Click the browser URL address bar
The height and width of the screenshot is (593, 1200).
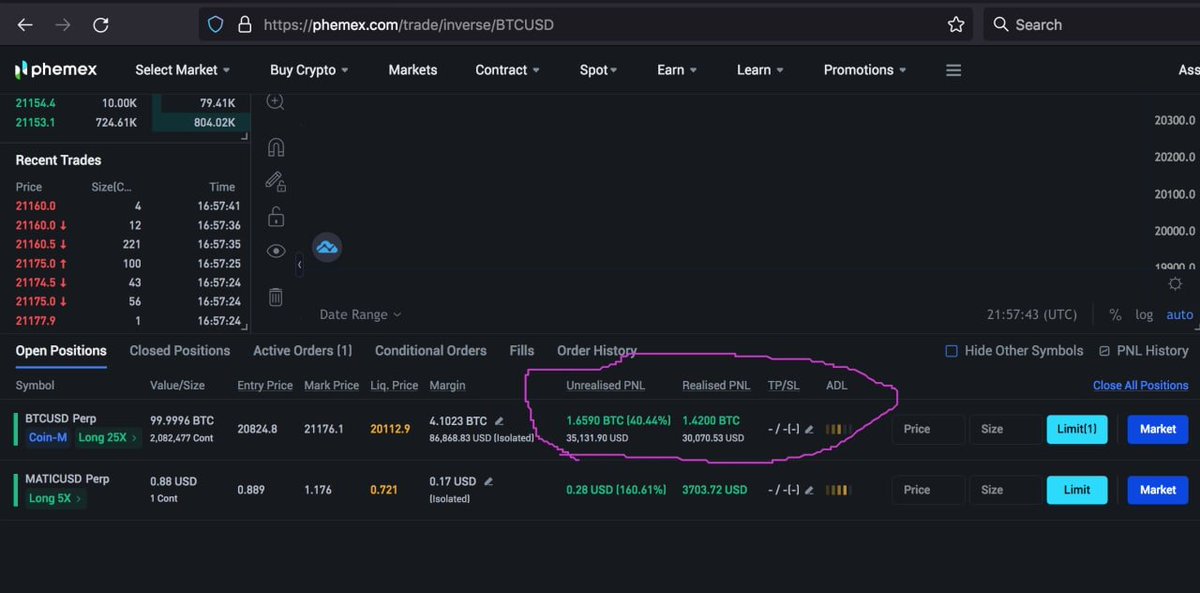click(588, 25)
